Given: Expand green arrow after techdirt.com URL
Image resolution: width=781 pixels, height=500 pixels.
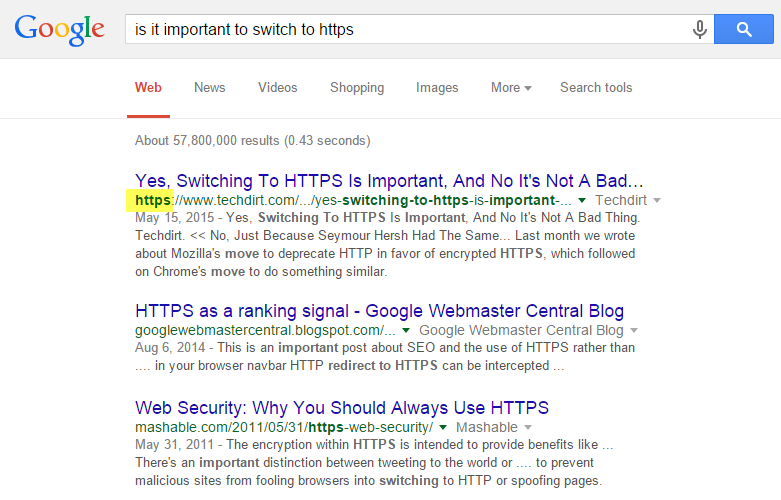Looking at the screenshot, I should pos(583,201).
